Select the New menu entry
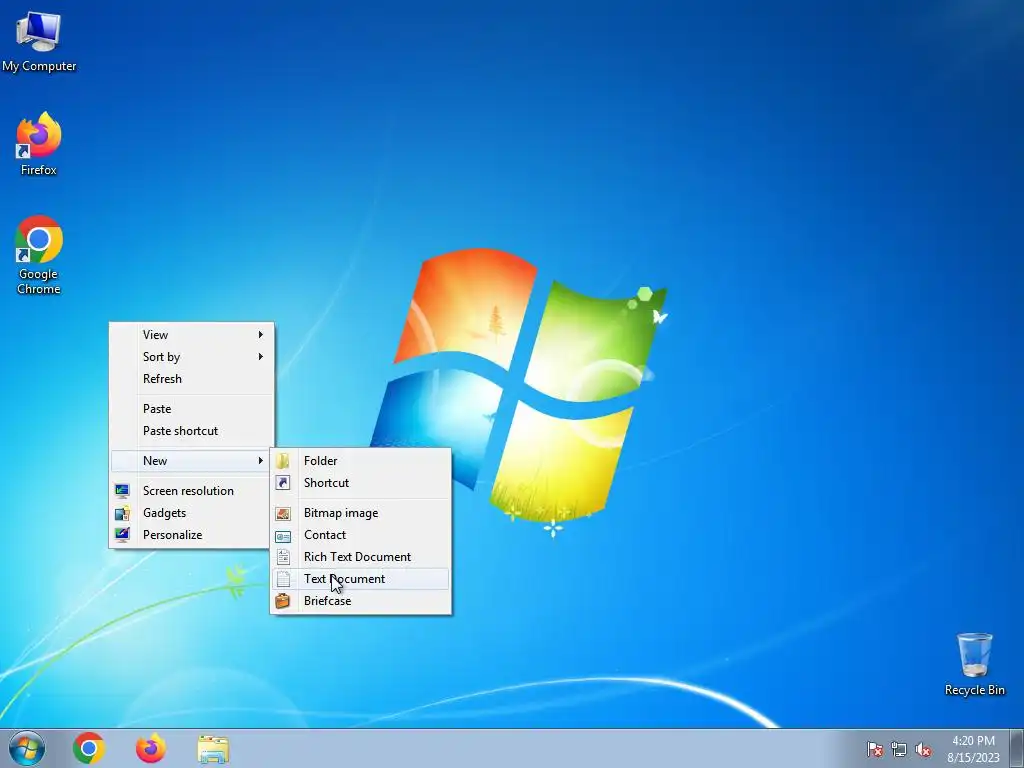Image resolution: width=1024 pixels, height=768 pixels. [x=191, y=461]
